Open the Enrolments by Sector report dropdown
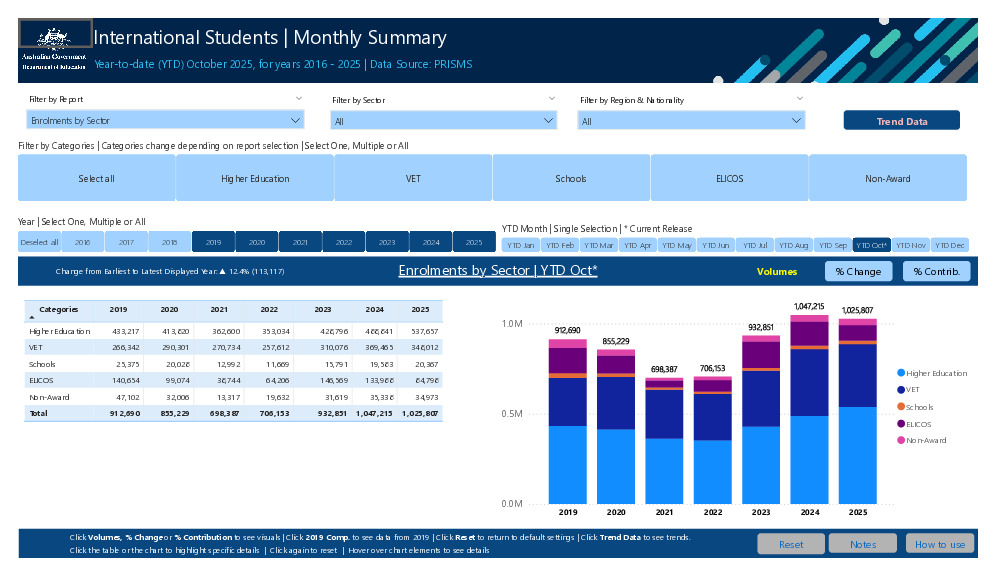 296,119
